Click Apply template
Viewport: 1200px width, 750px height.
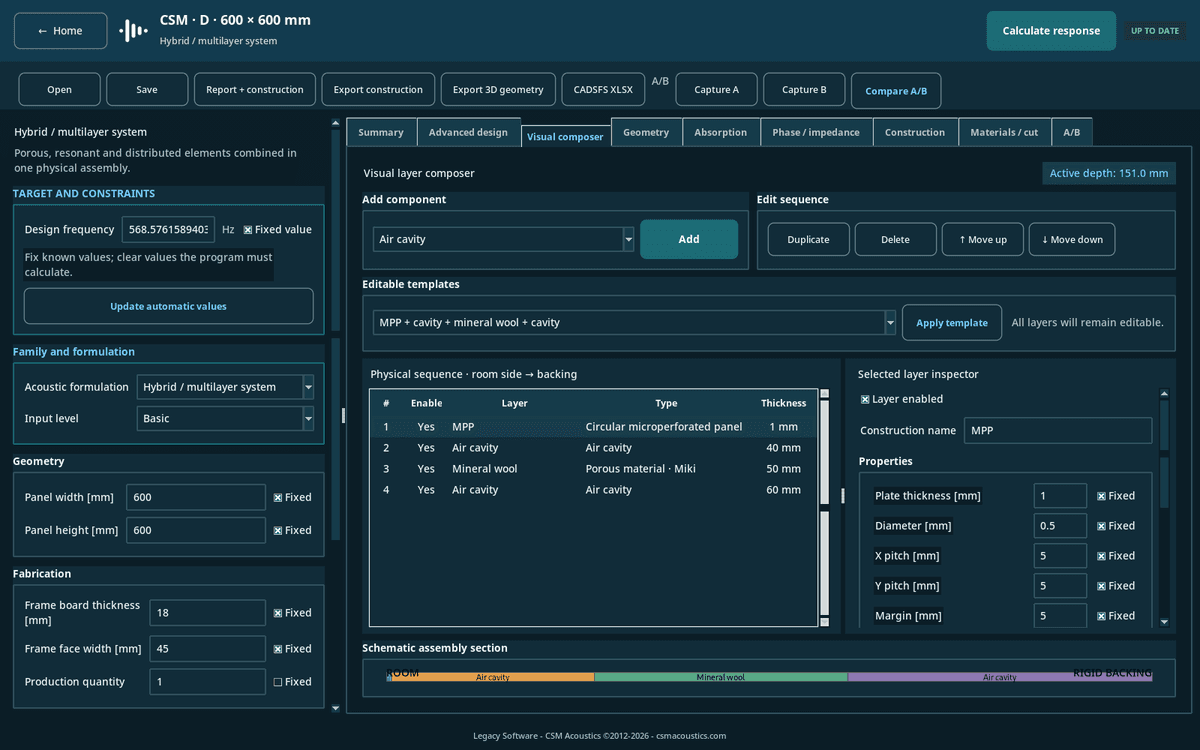pyautogui.click(x=952, y=323)
